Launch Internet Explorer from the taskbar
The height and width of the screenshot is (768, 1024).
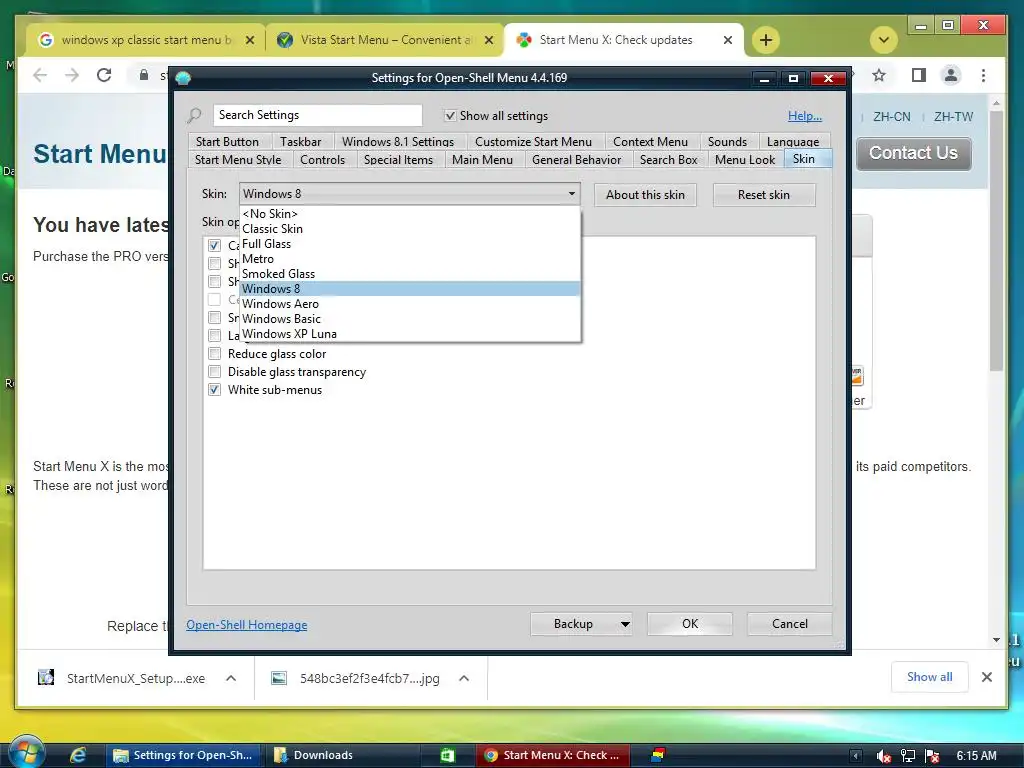coord(78,755)
